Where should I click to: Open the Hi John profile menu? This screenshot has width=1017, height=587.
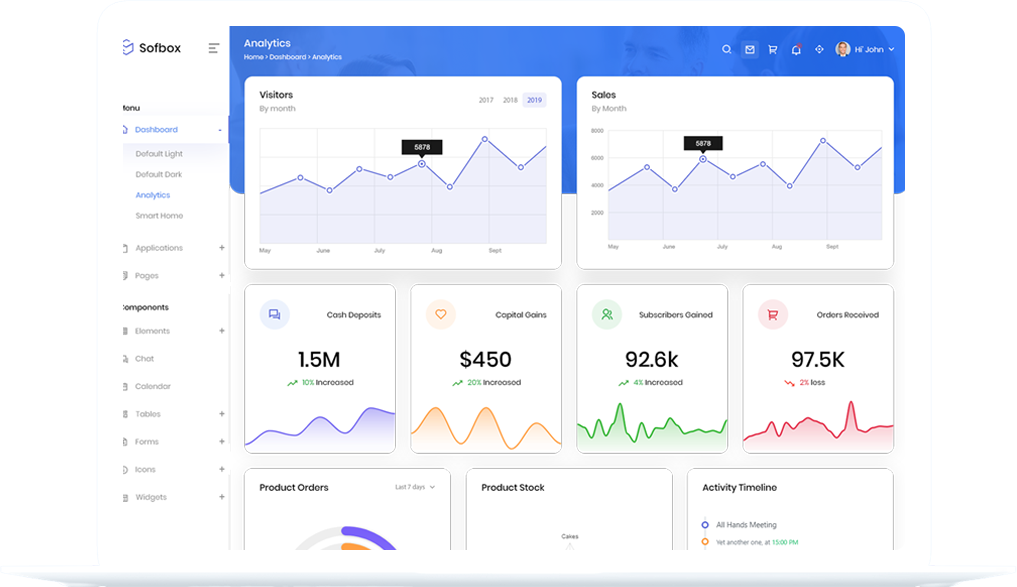click(x=868, y=48)
